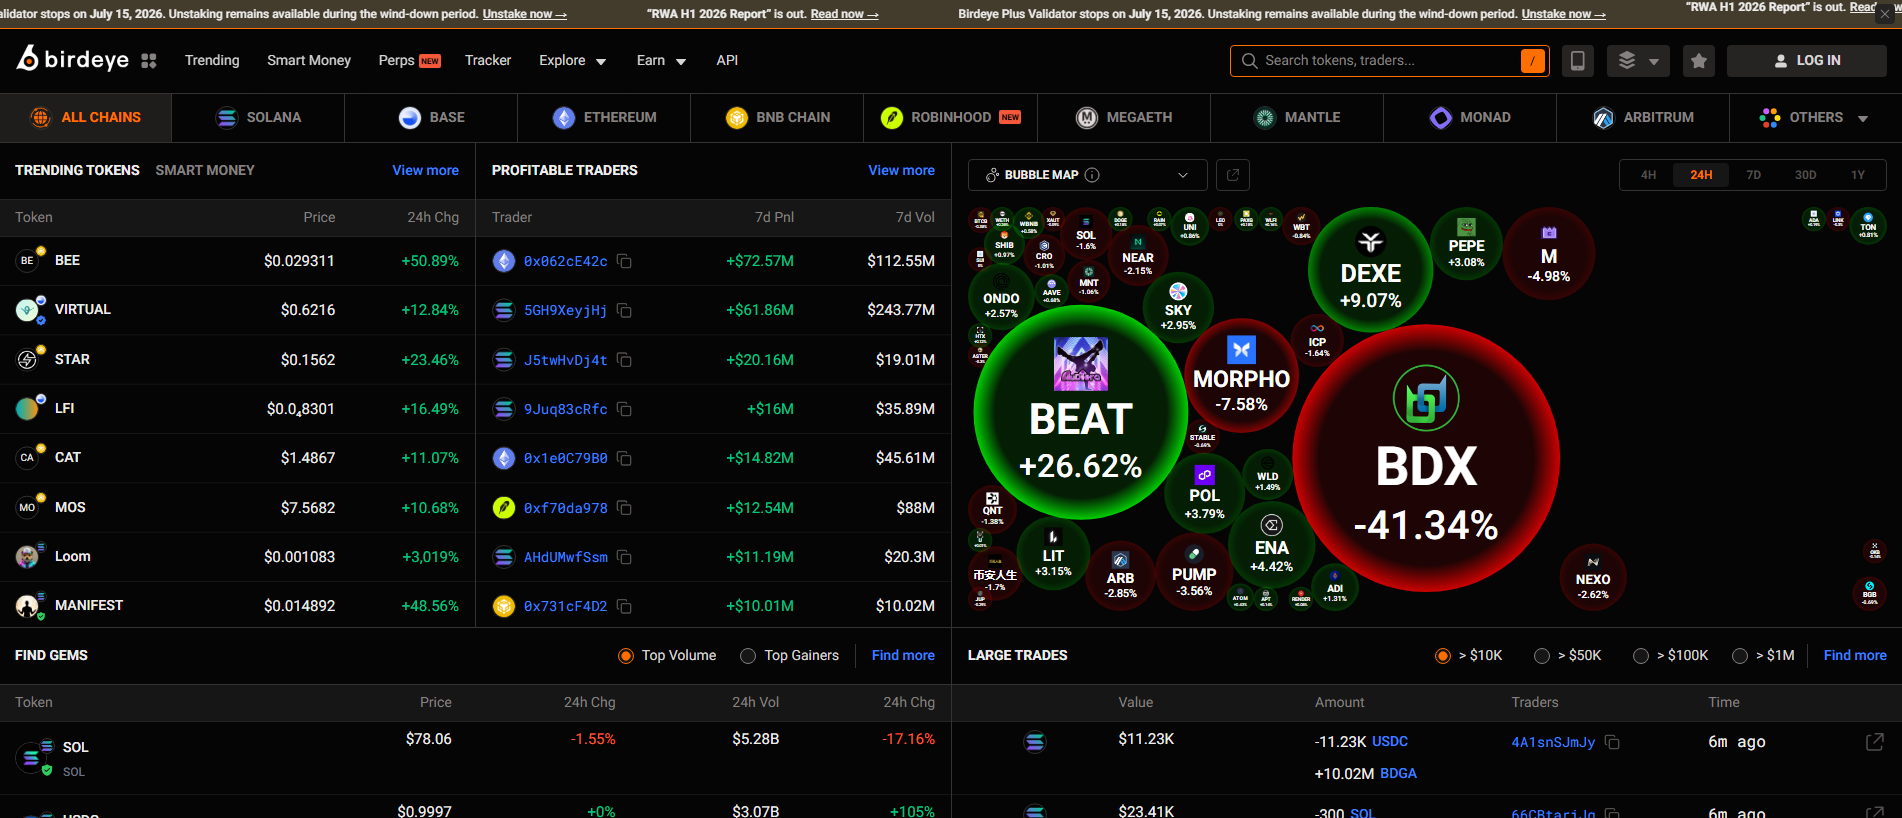Copy trader address J5twHvDj4t
The image size is (1902, 818).
624,360
